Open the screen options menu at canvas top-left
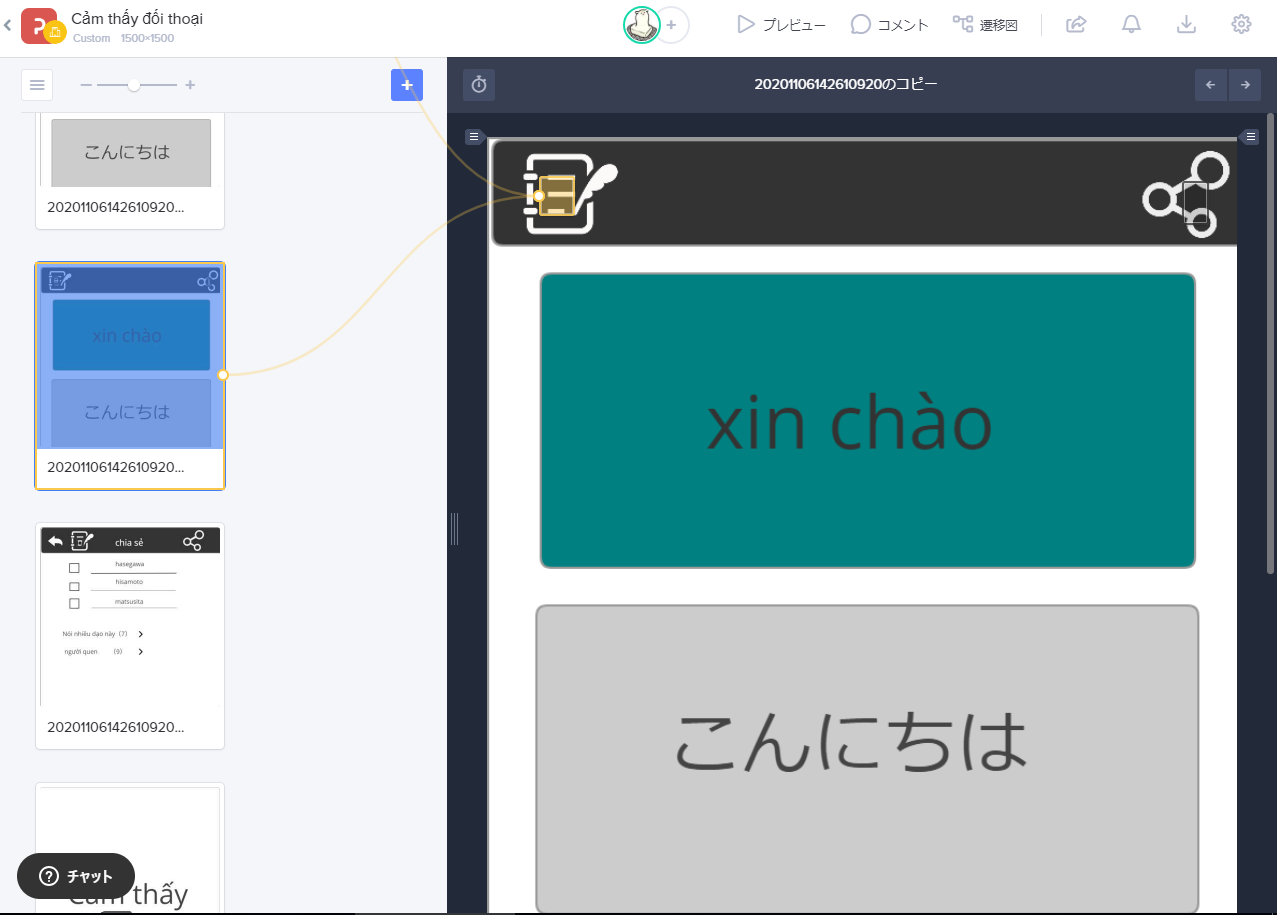Image resolution: width=1277 pixels, height=915 pixels. point(474,136)
